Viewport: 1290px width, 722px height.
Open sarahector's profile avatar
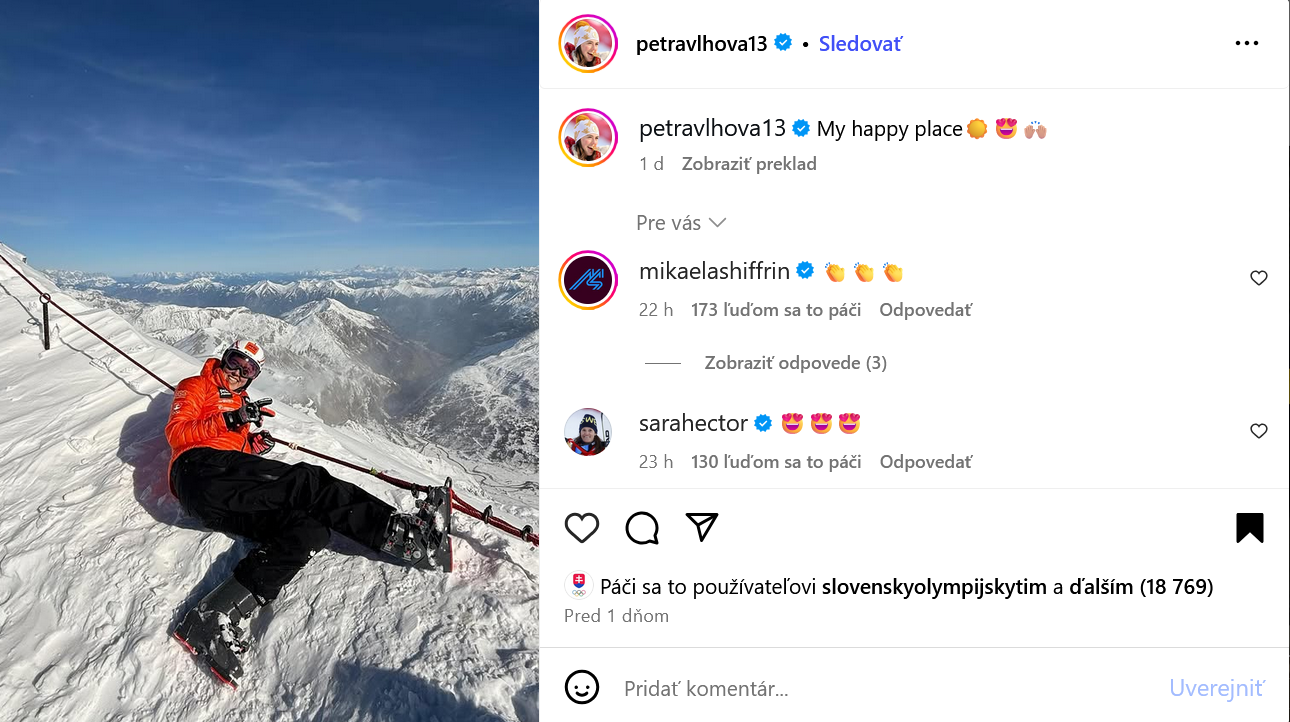[588, 432]
